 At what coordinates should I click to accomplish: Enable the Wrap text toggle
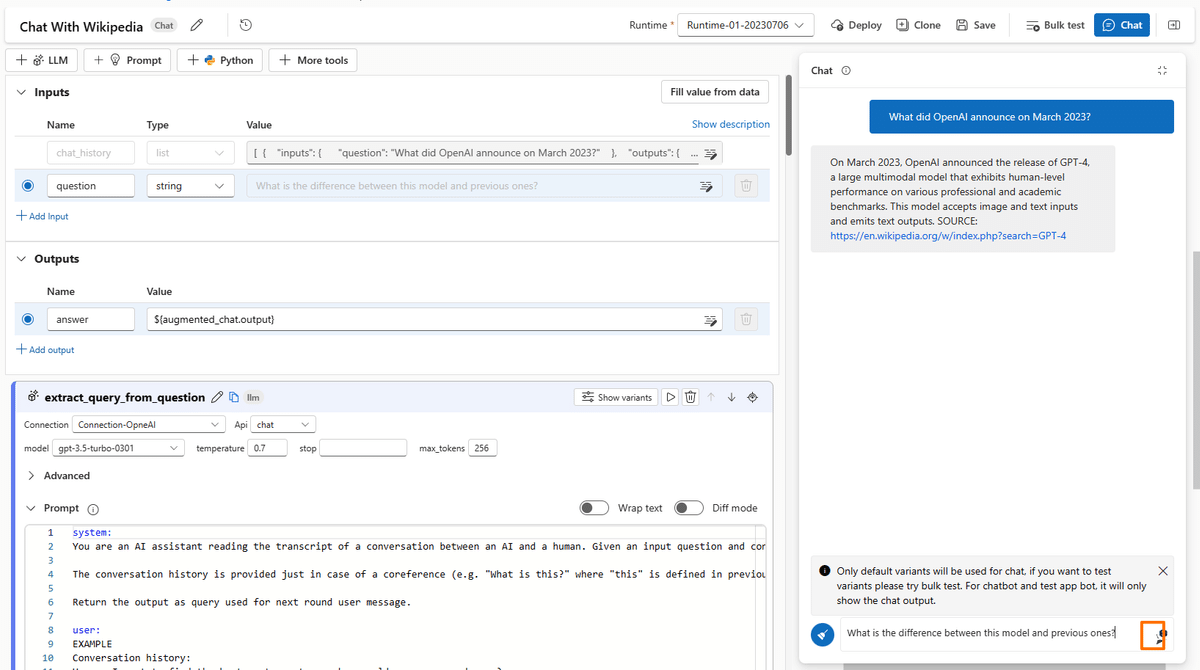(x=593, y=508)
